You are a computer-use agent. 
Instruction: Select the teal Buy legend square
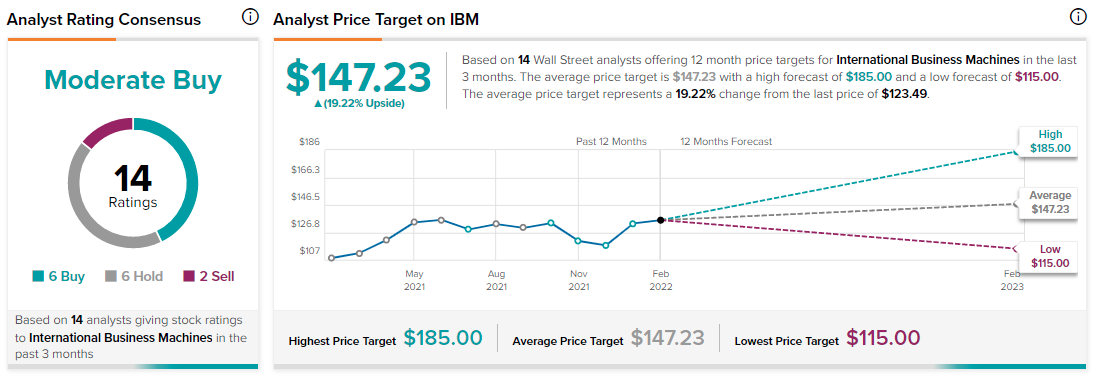coord(39,277)
